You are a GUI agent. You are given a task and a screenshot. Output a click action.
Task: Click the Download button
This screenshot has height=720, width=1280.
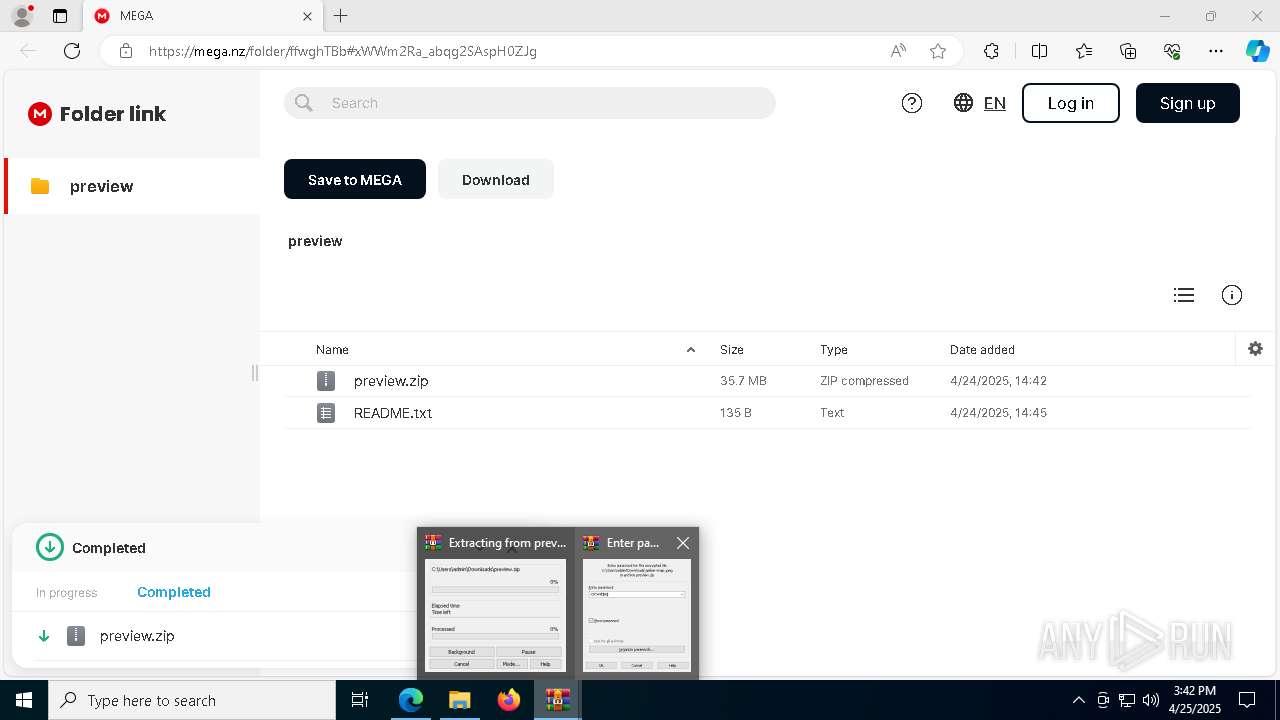point(496,179)
